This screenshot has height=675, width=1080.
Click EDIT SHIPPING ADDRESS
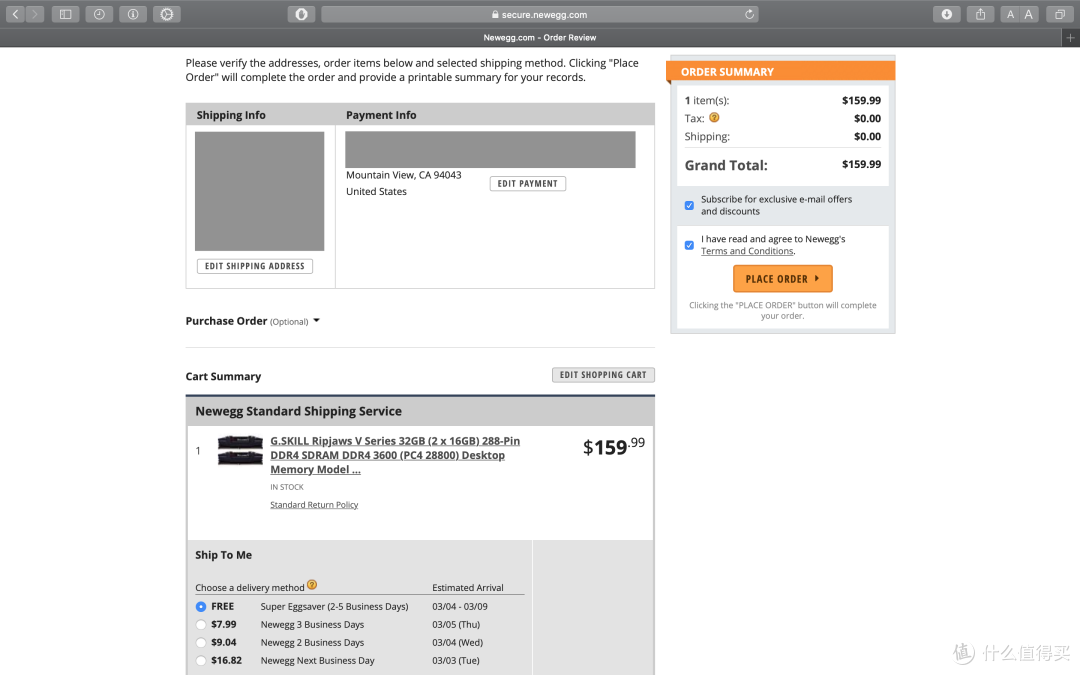[255, 266]
